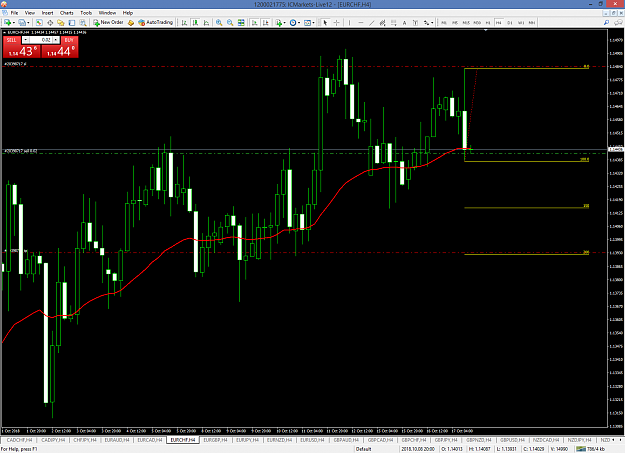The height and width of the screenshot is (453, 625).
Task: Switch to the GBPJPY,H4 chart tab
Action: [446, 440]
